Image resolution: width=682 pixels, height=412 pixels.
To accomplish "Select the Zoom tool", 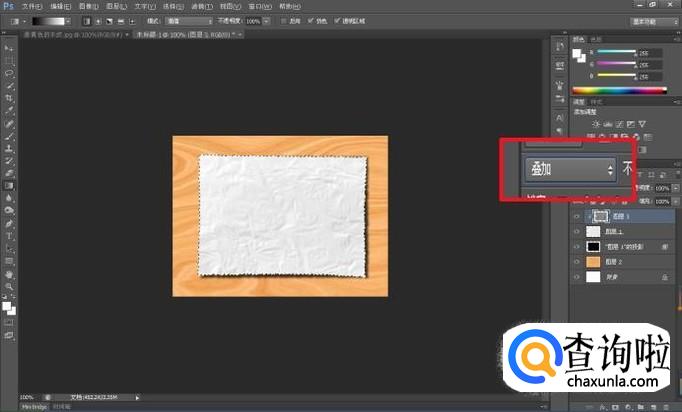I will 9,285.
